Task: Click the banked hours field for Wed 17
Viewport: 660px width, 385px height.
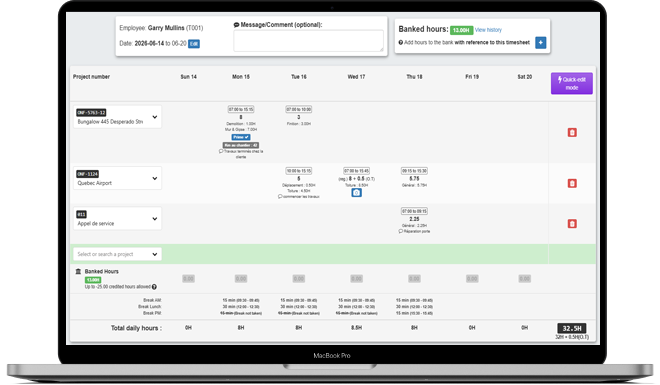Action: (356, 279)
